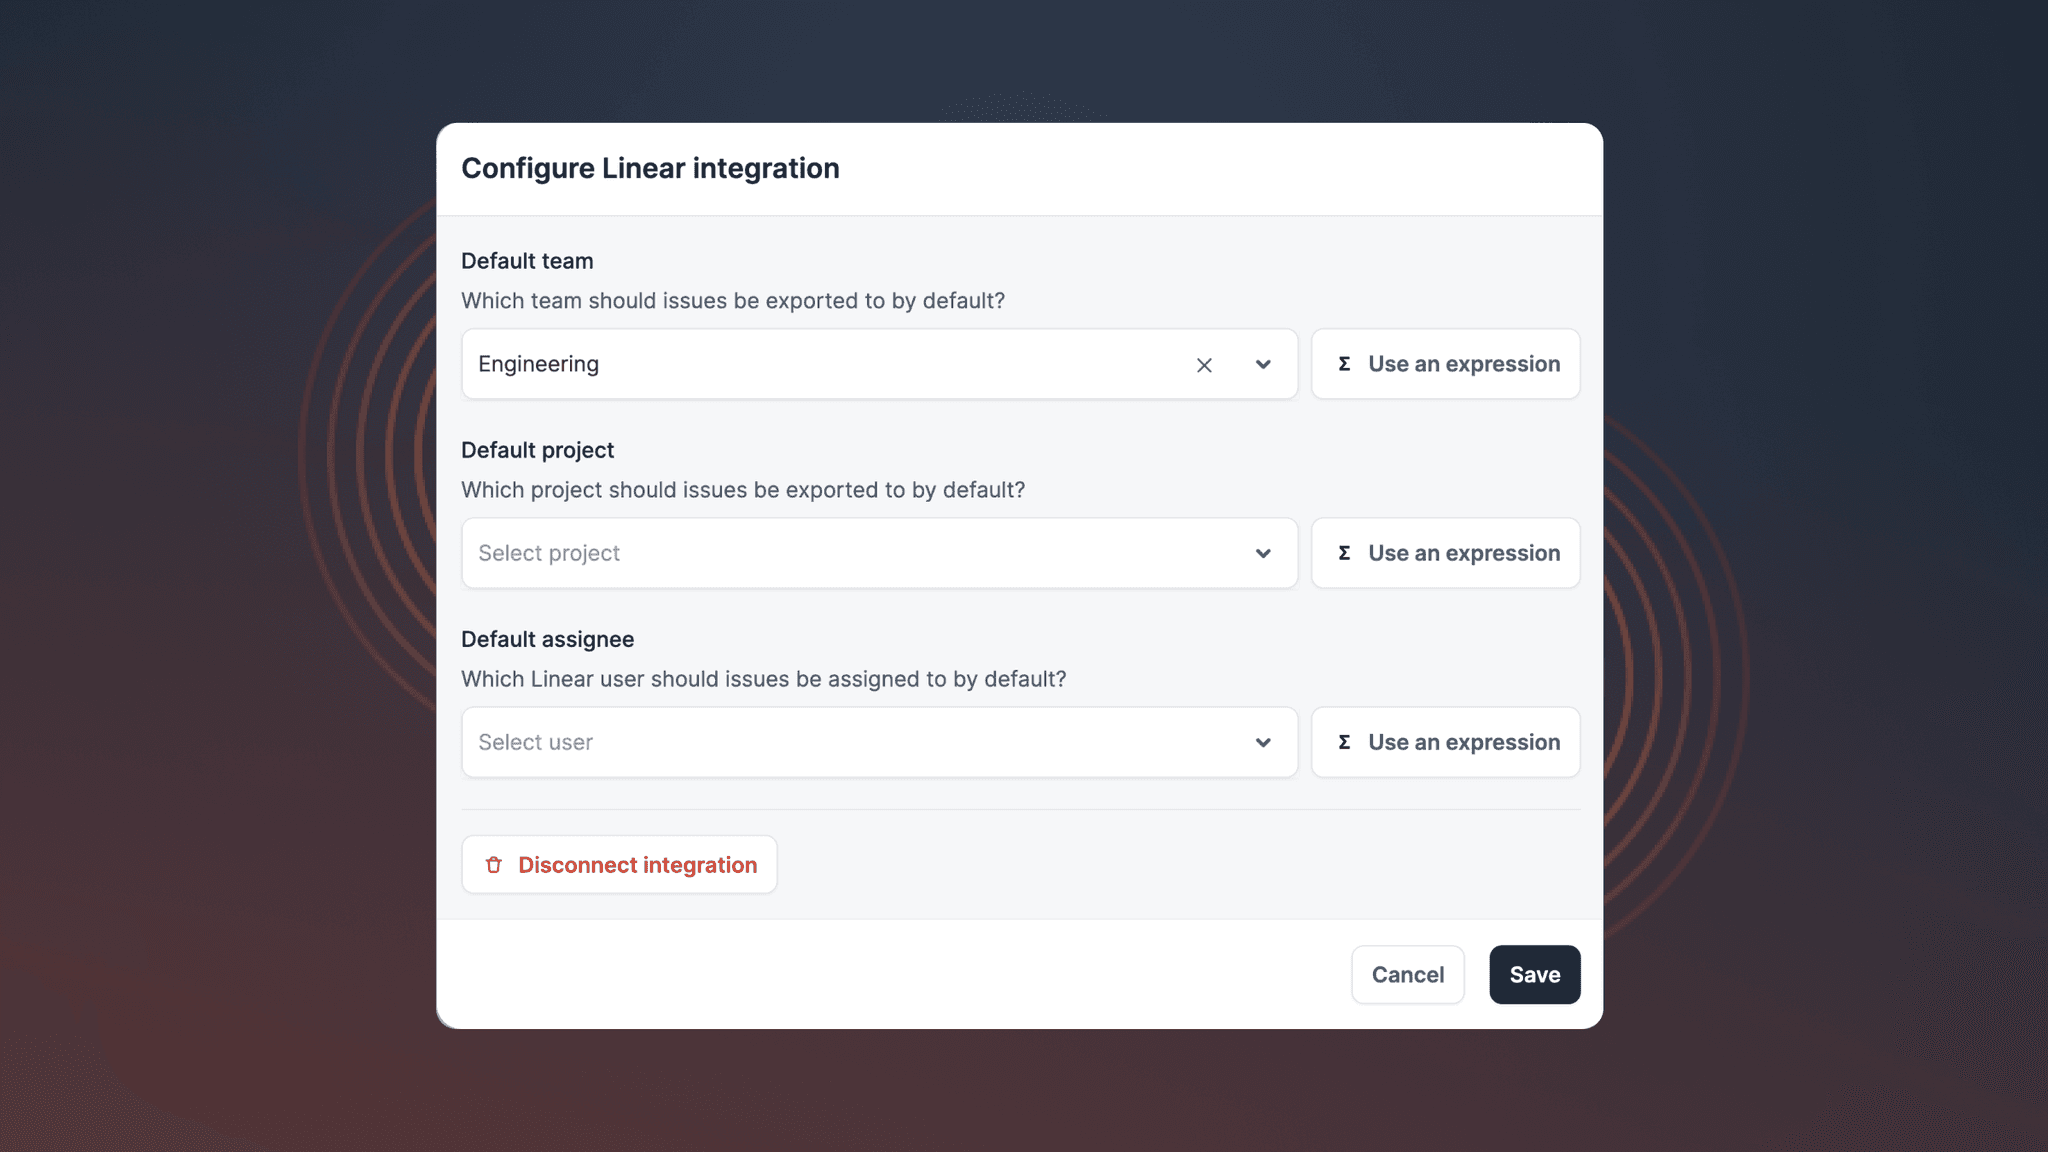The image size is (2048, 1152).
Task: Click the sigma icon beside Default assignee
Action: click(1344, 742)
